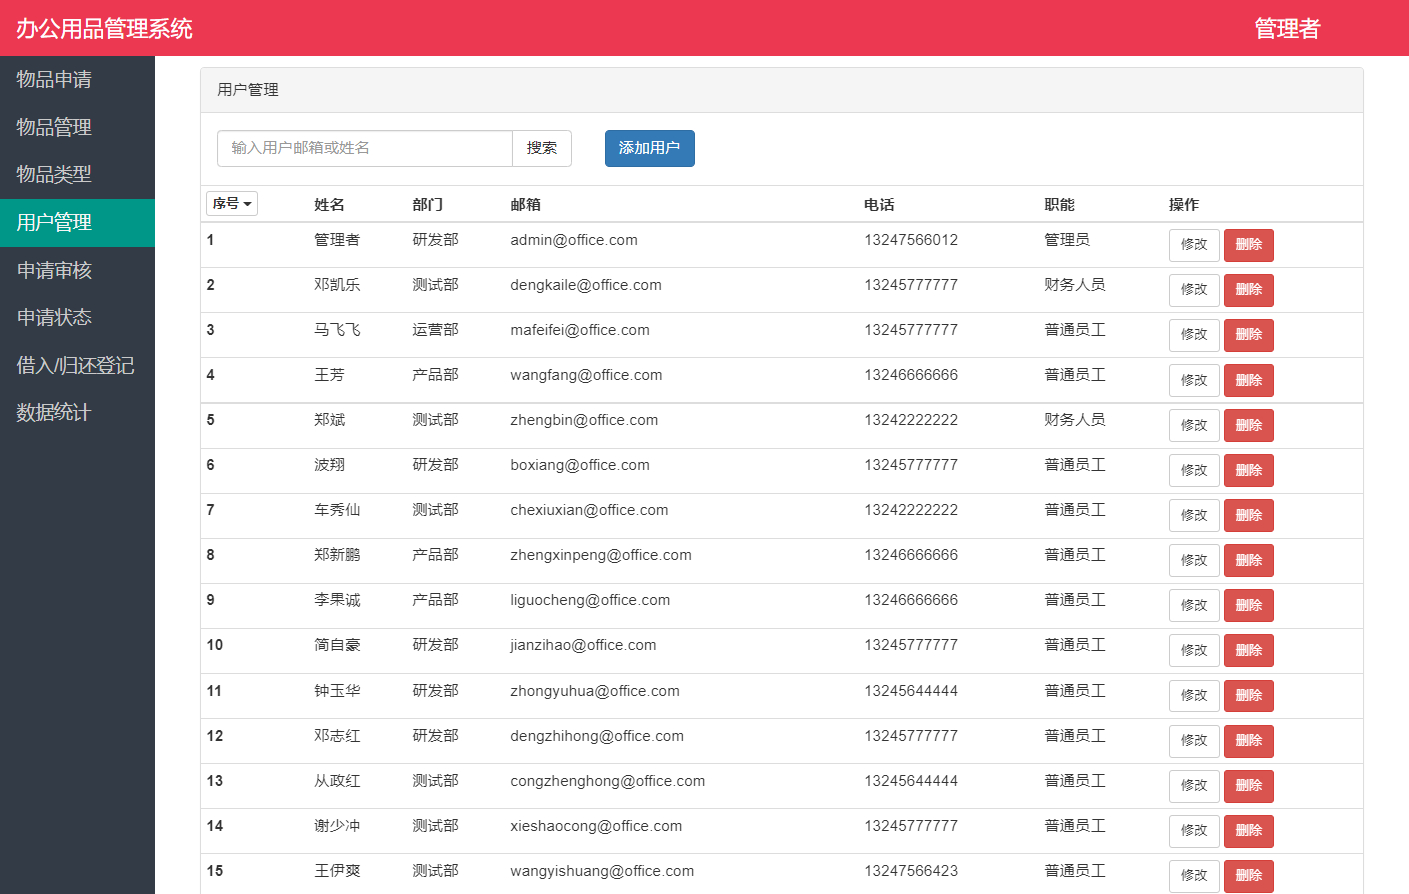
Task: Click 修改 for user 郑斌
Action: [x=1194, y=424]
